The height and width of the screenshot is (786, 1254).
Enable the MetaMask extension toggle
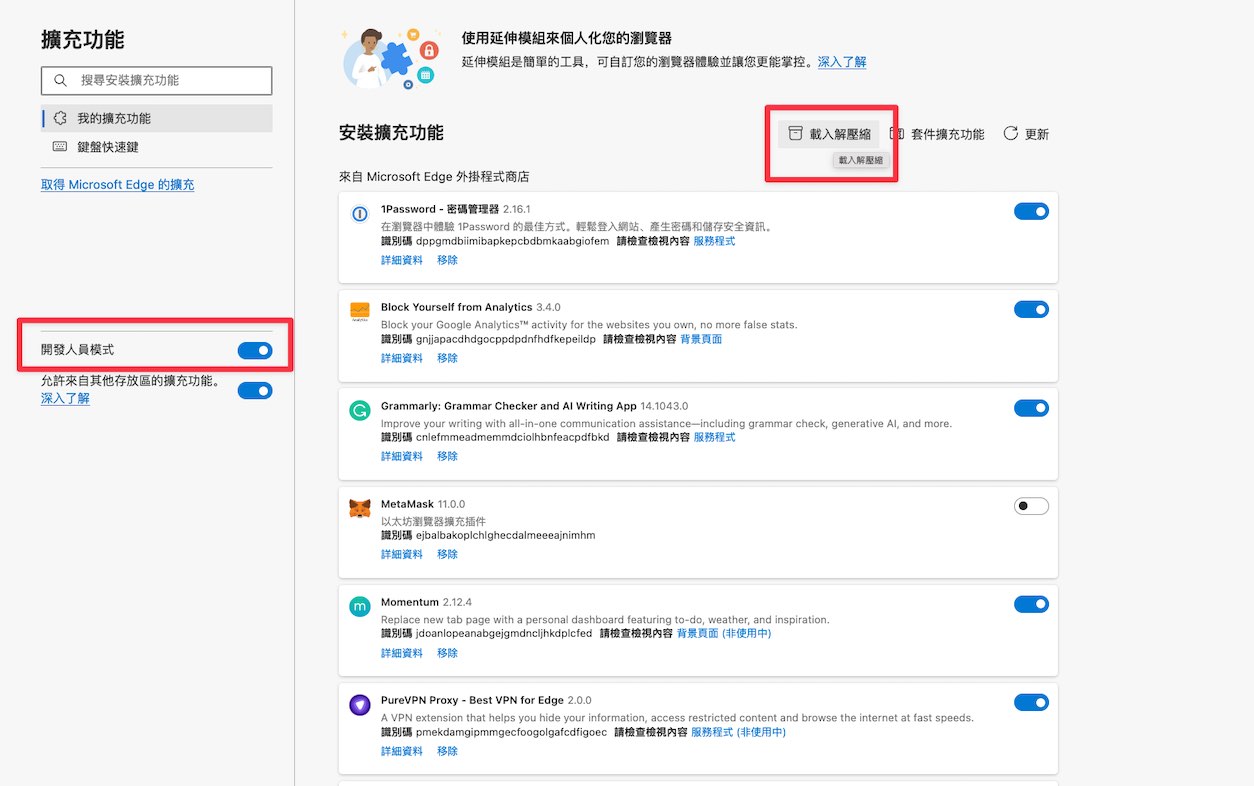click(x=1031, y=506)
